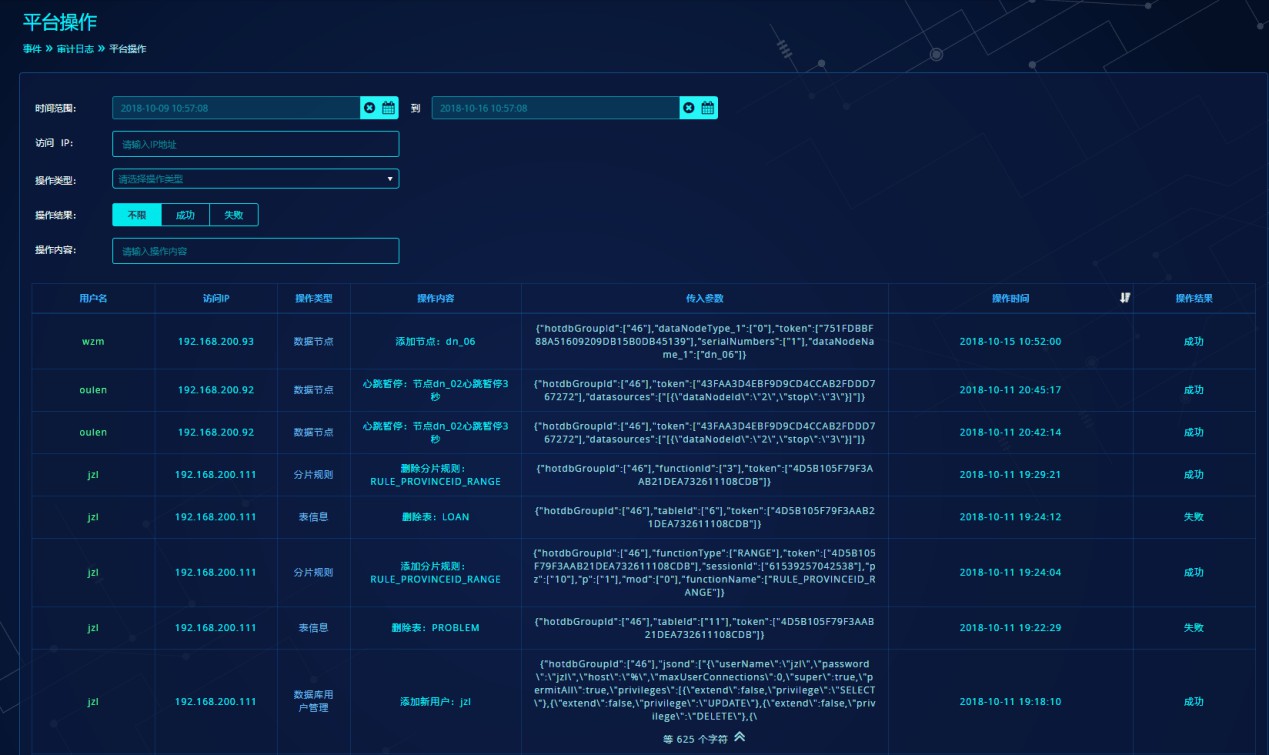Click 数据库用户管理 operation type cell

click(x=314, y=700)
